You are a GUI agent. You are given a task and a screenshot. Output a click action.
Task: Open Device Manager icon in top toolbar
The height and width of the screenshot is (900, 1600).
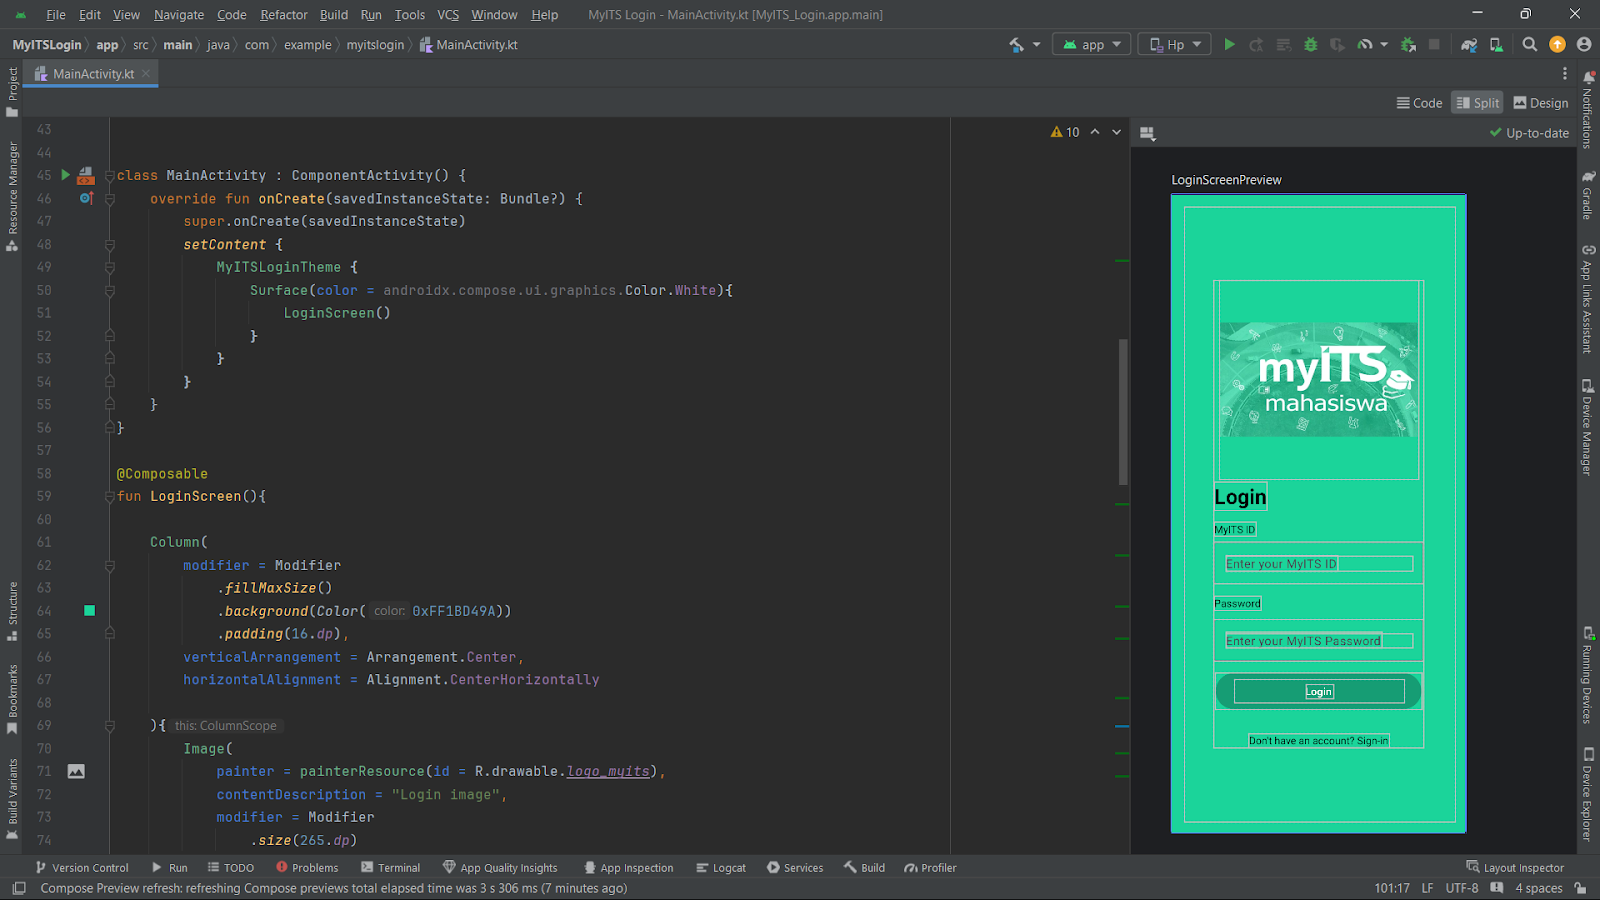(1496, 44)
